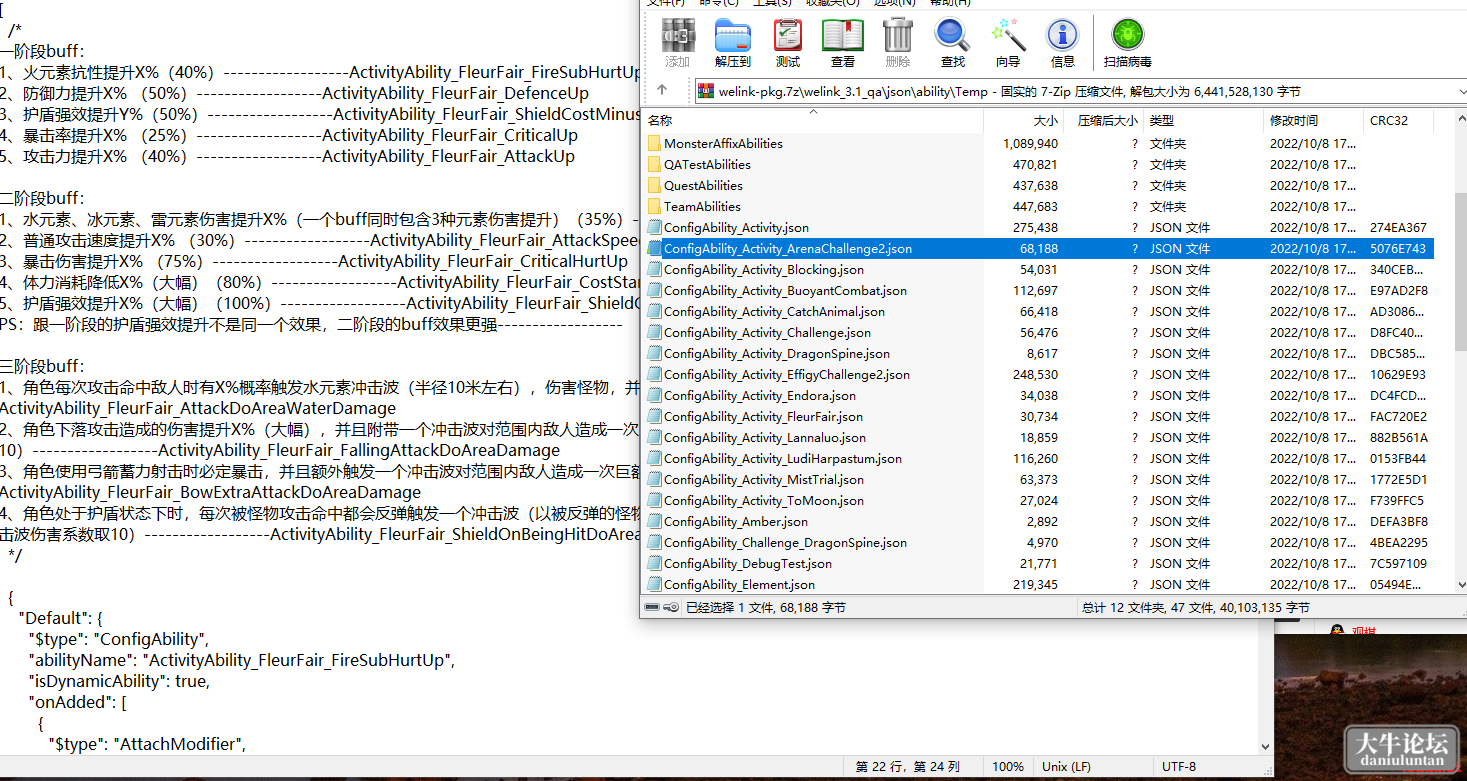Viewport: 1467px width, 781px height.
Task: Click the UTF-8 encoding status field
Action: coord(1178,766)
